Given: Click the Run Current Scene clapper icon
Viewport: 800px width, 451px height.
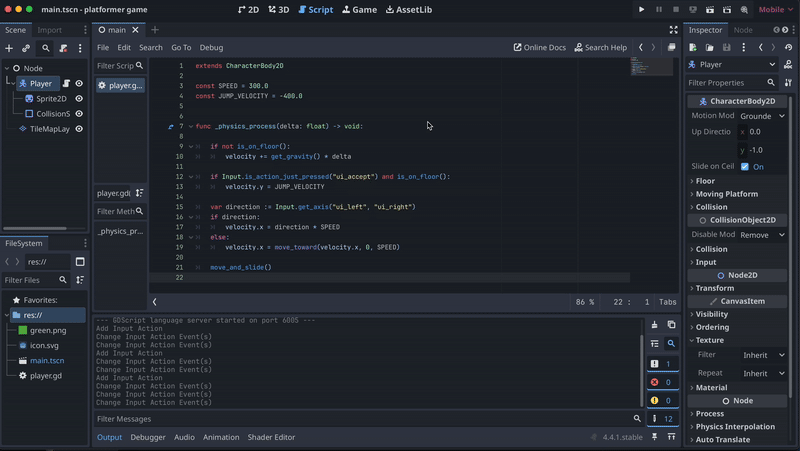Looking at the screenshot, I should [710, 9].
